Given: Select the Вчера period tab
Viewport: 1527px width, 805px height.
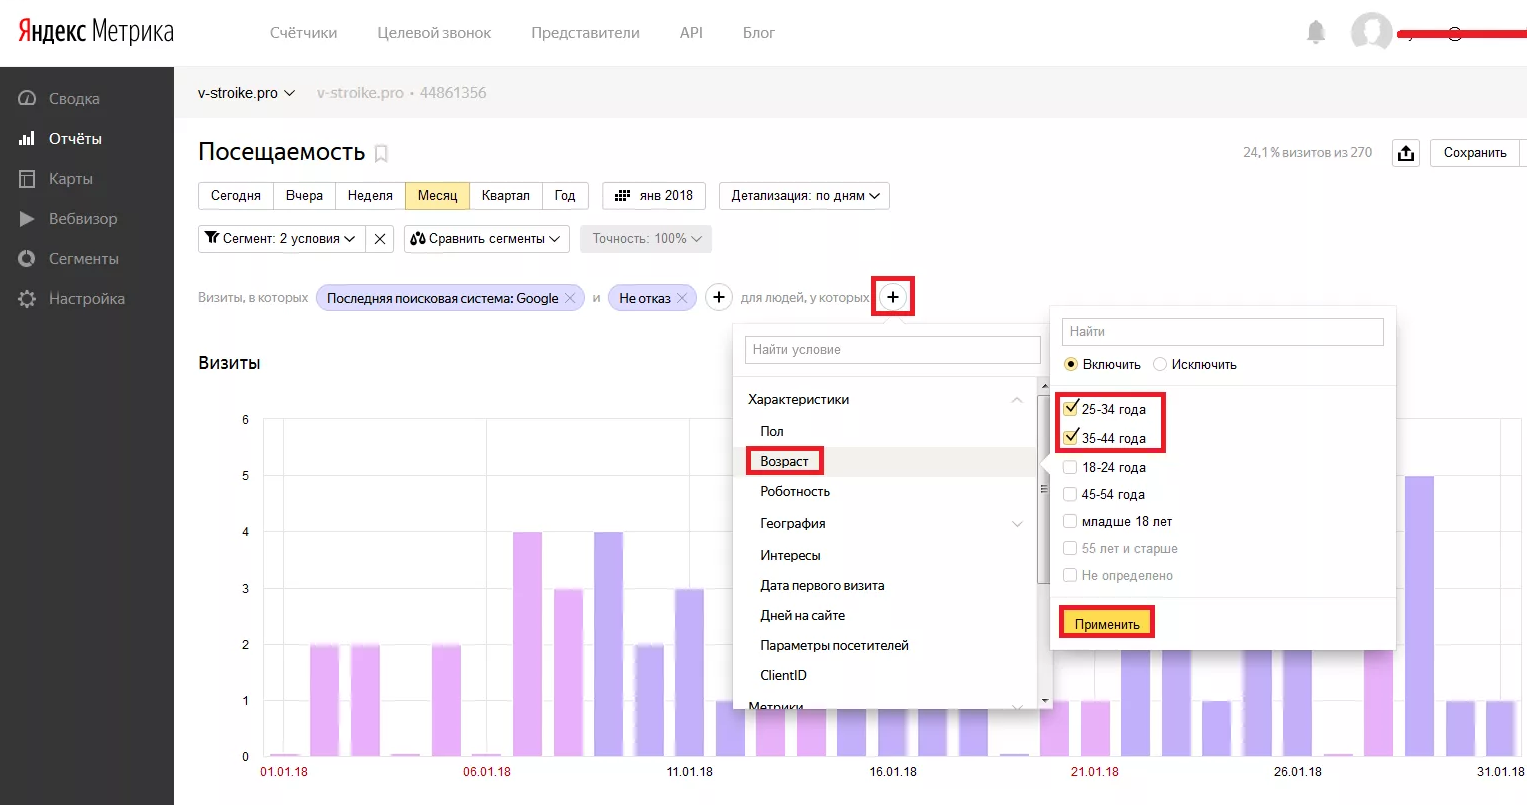Looking at the screenshot, I should point(304,196).
